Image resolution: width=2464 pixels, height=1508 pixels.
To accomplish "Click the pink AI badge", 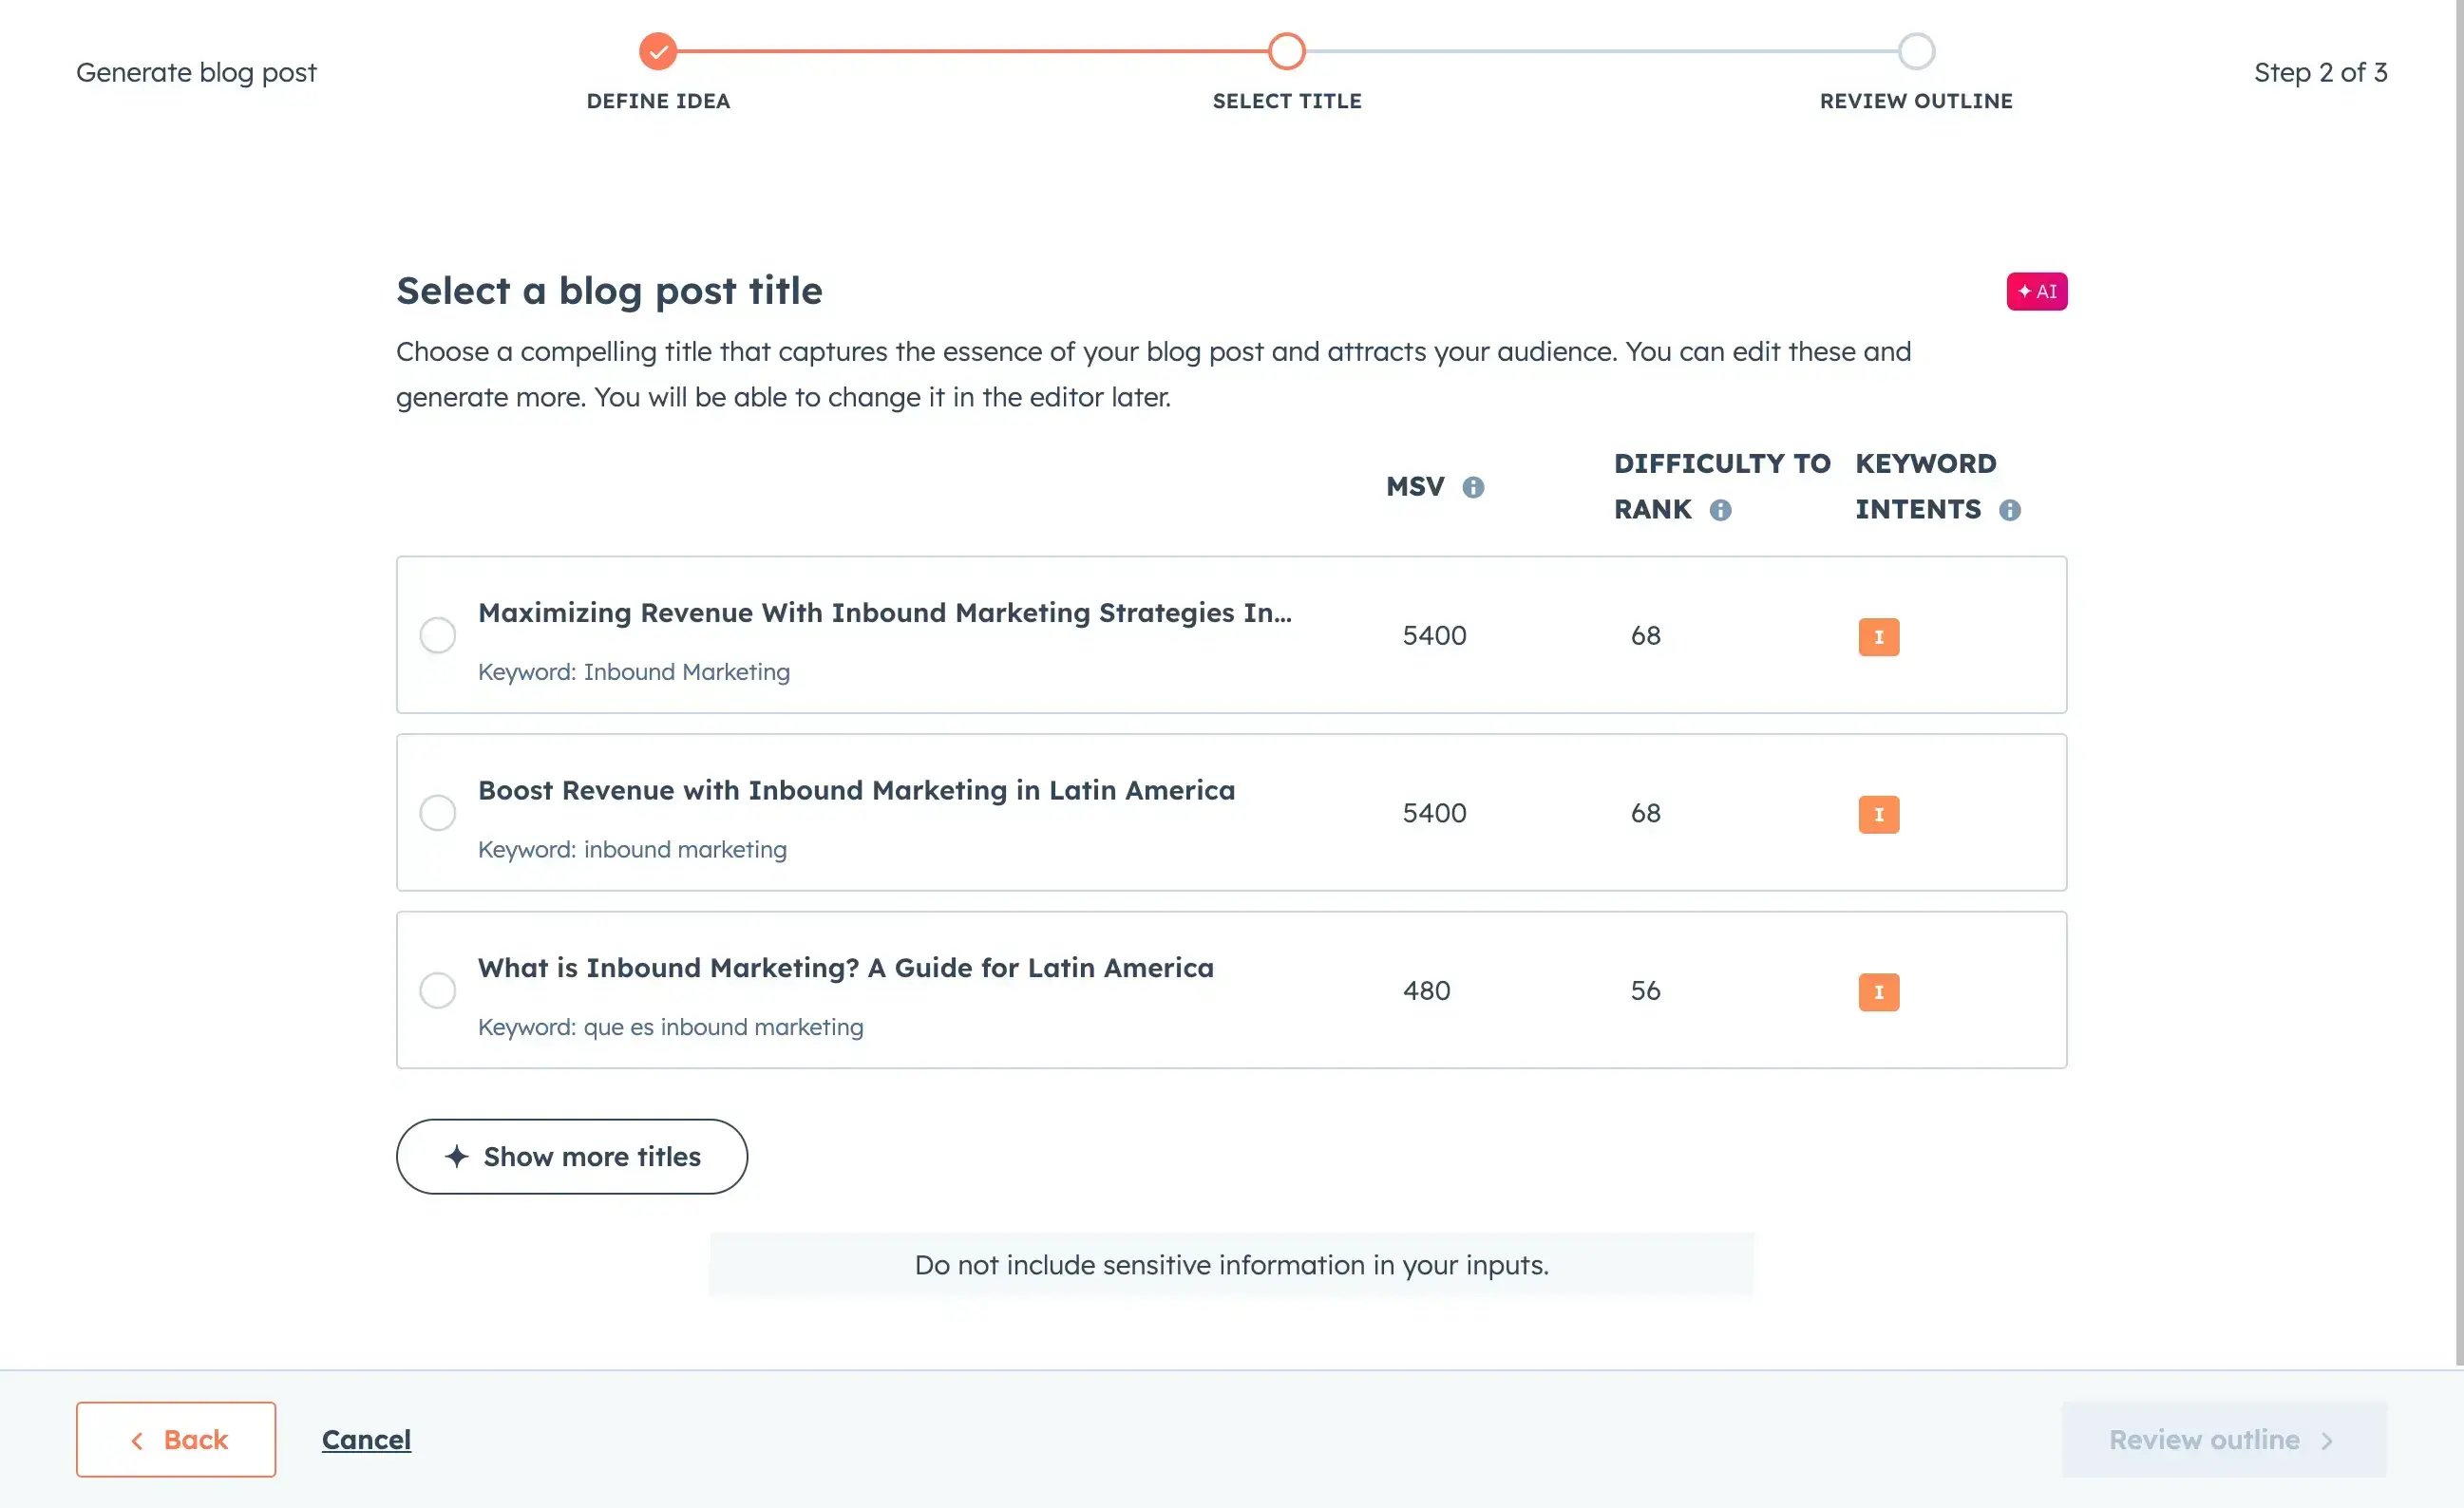I will (2035, 291).
